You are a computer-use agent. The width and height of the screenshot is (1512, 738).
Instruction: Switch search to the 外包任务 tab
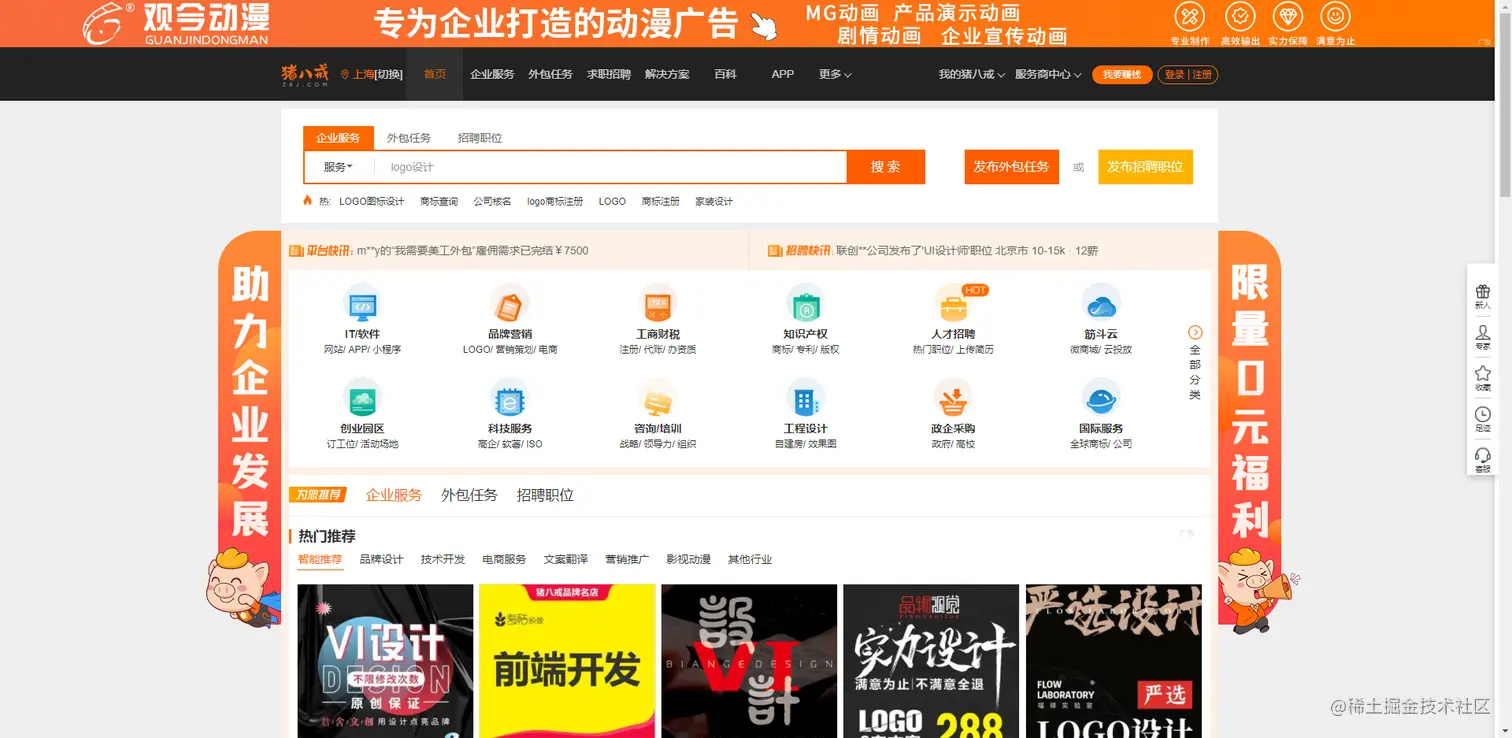point(409,138)
